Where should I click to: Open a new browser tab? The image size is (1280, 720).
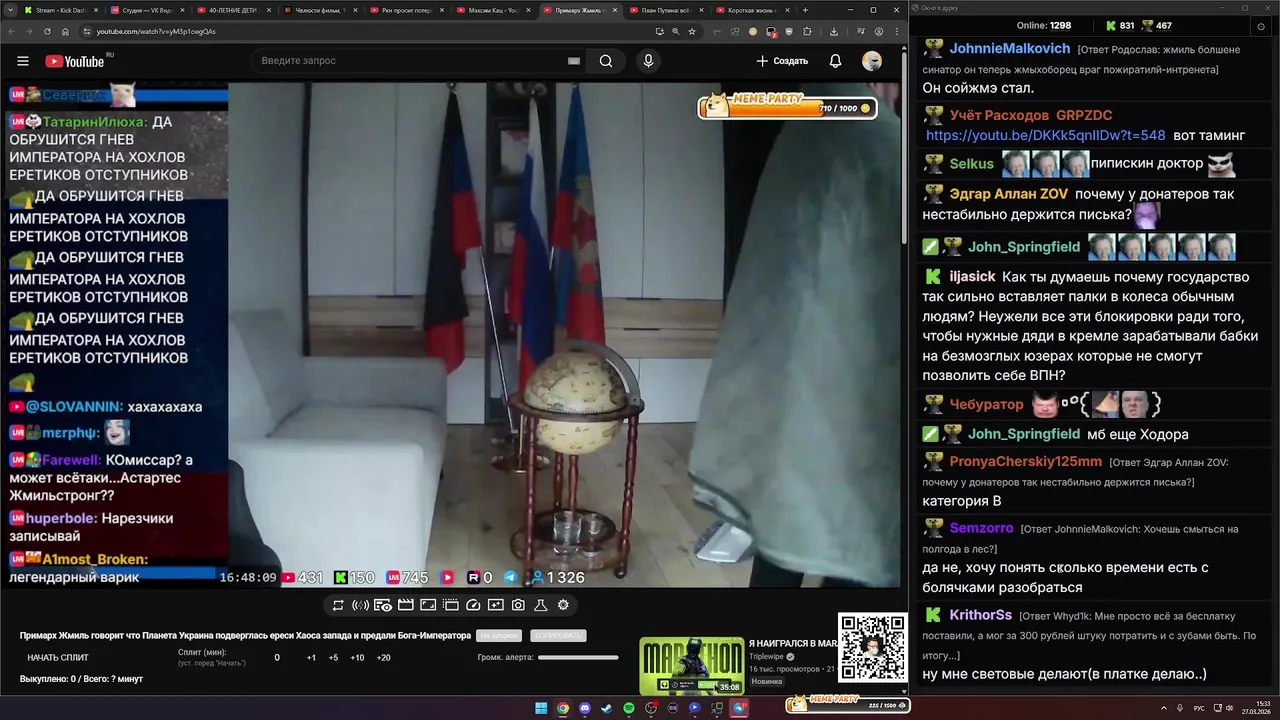coord(805,10)
